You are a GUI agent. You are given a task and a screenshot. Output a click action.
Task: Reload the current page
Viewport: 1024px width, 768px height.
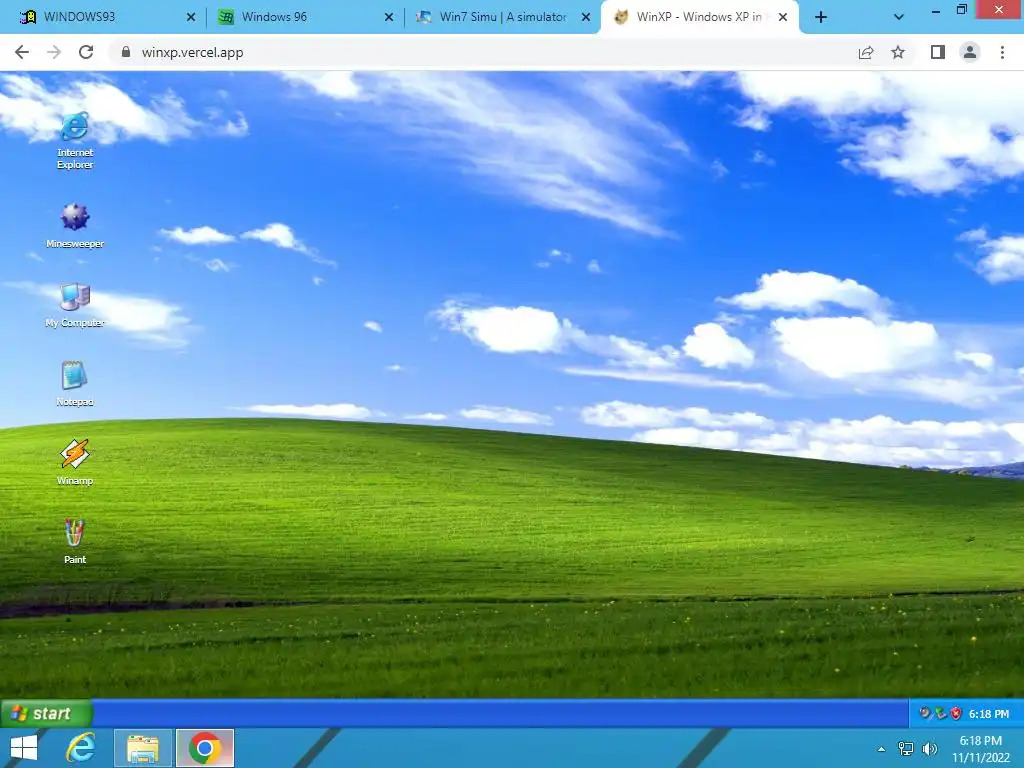point(86,52)
